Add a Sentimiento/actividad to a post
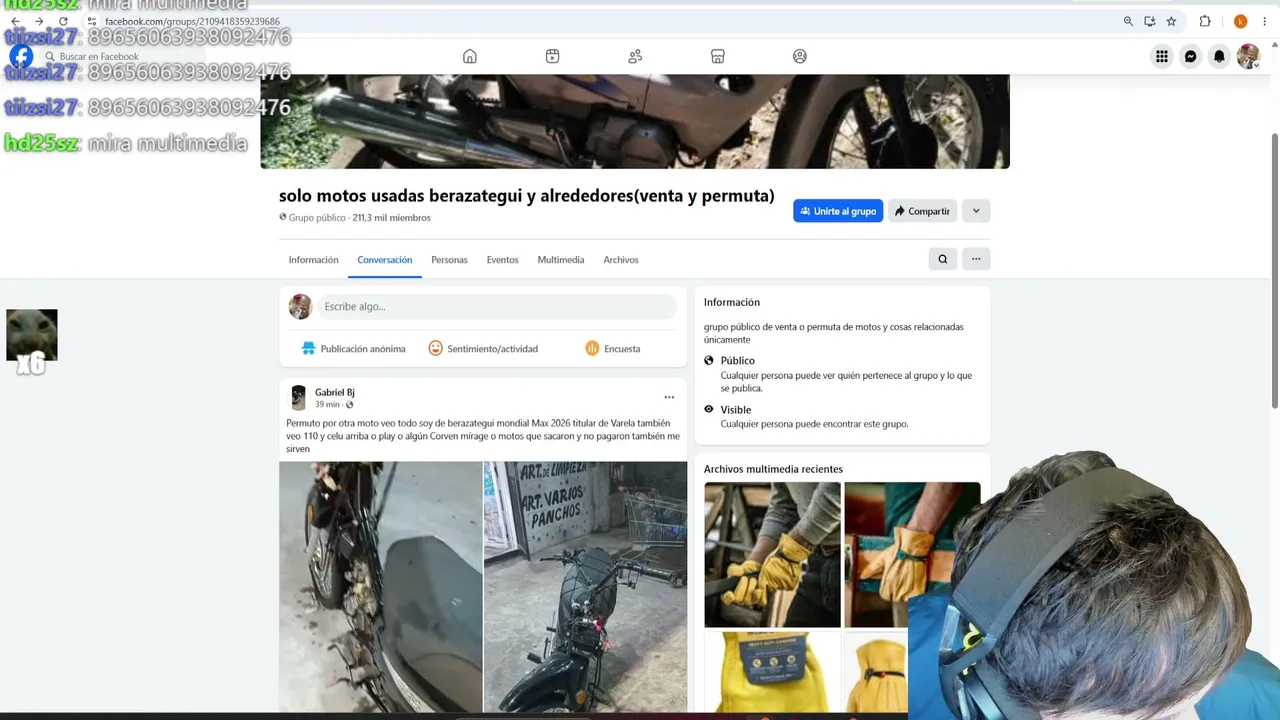The width and height of the screenshot is (1280, 720). tap(483, 349)
